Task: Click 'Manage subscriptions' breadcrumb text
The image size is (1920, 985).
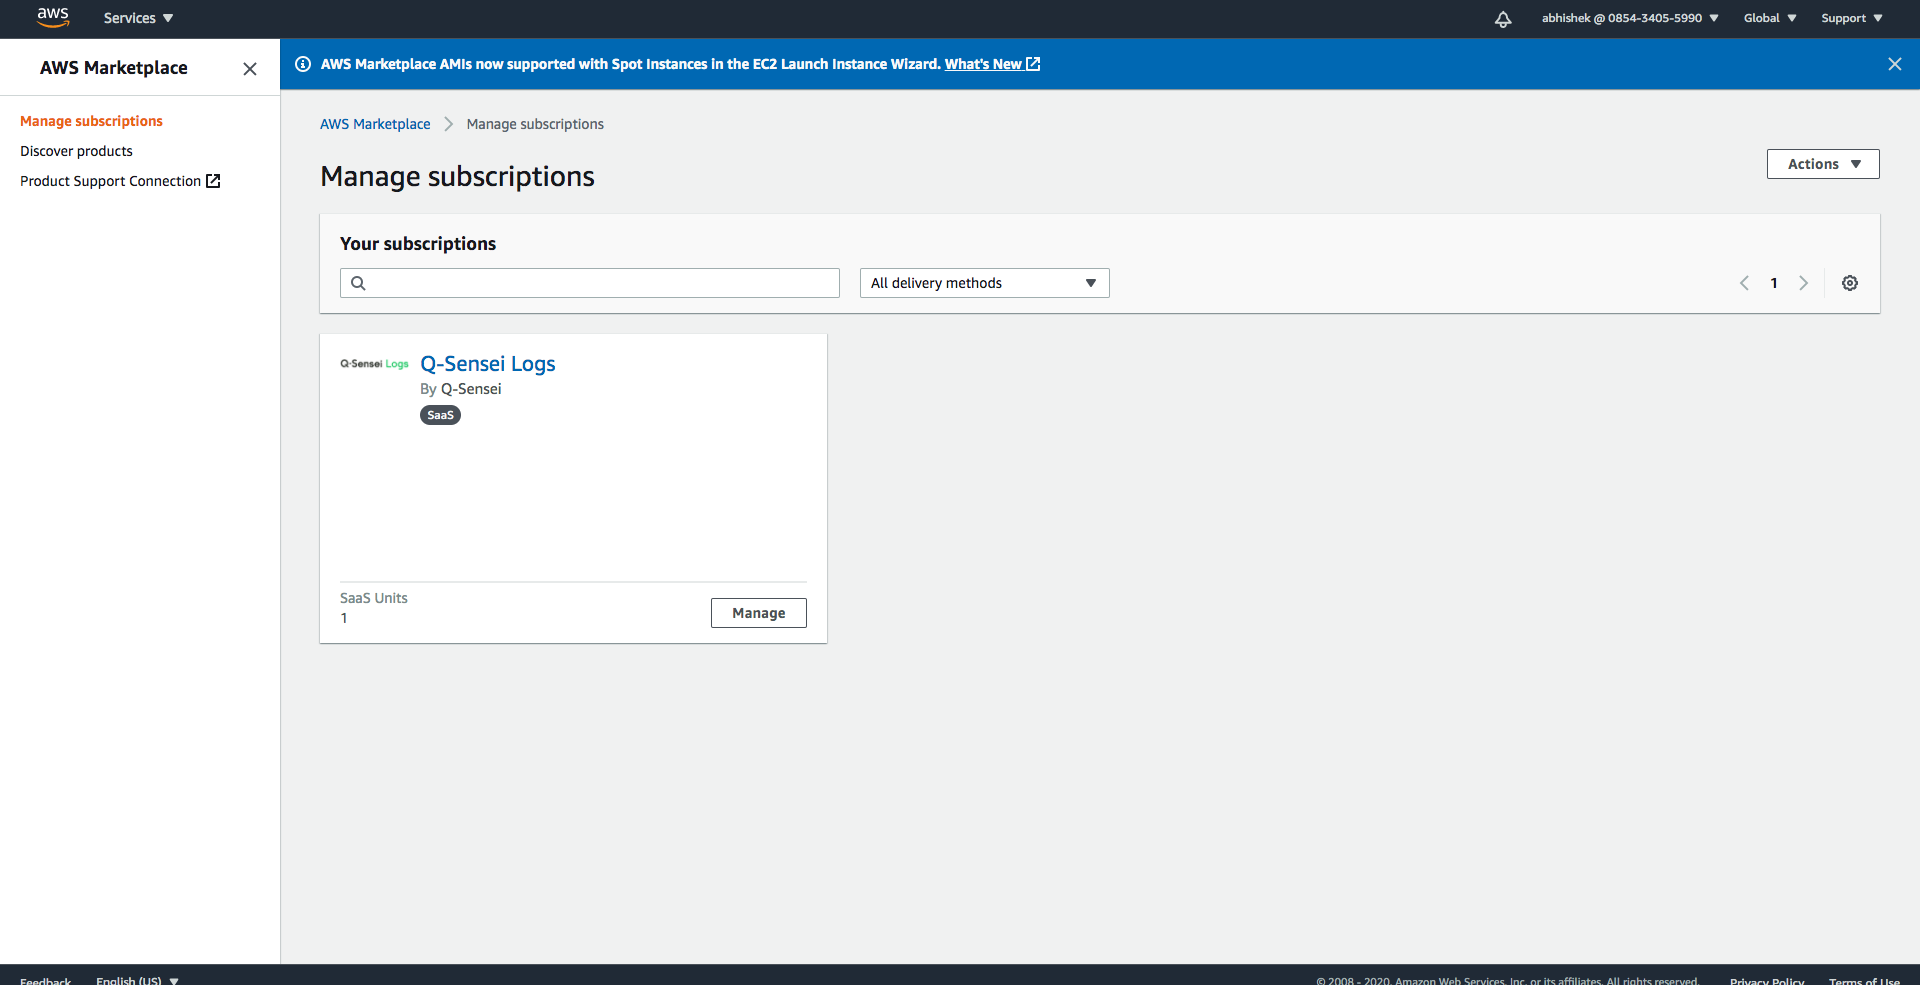Action: click(x=535, y=124)
